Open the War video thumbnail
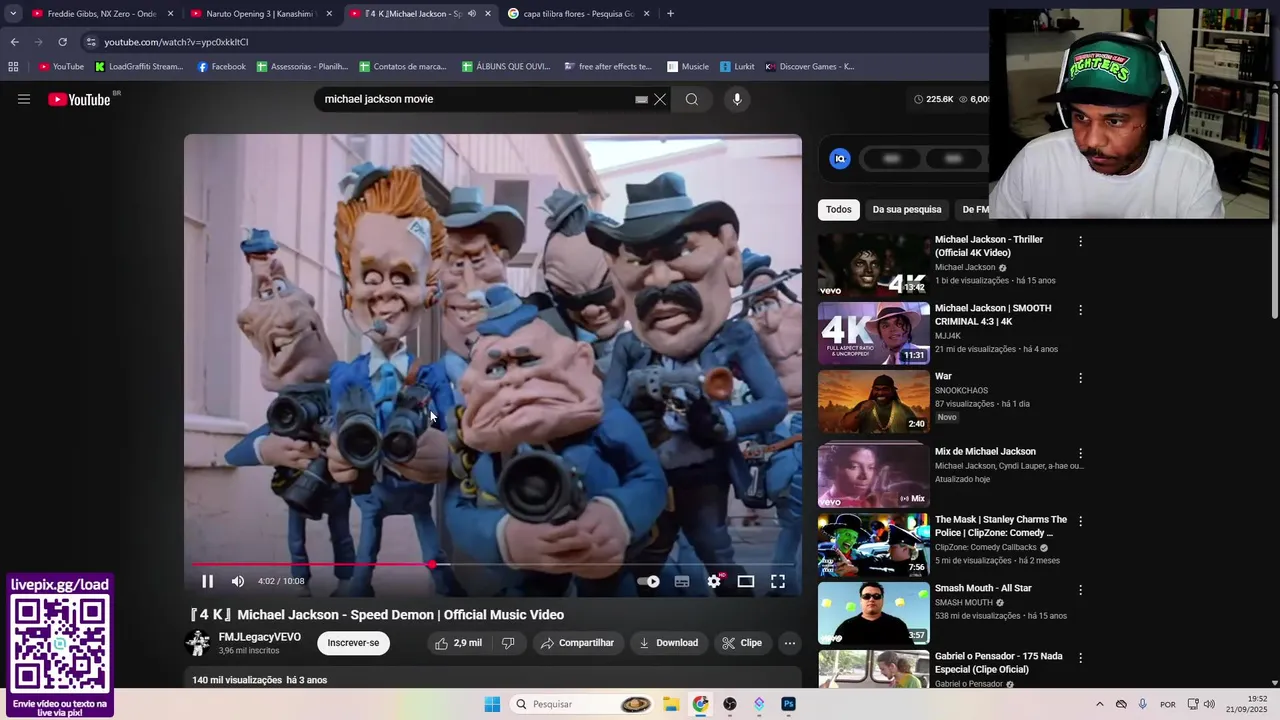The image size is (1280, 720). point(874,402)
